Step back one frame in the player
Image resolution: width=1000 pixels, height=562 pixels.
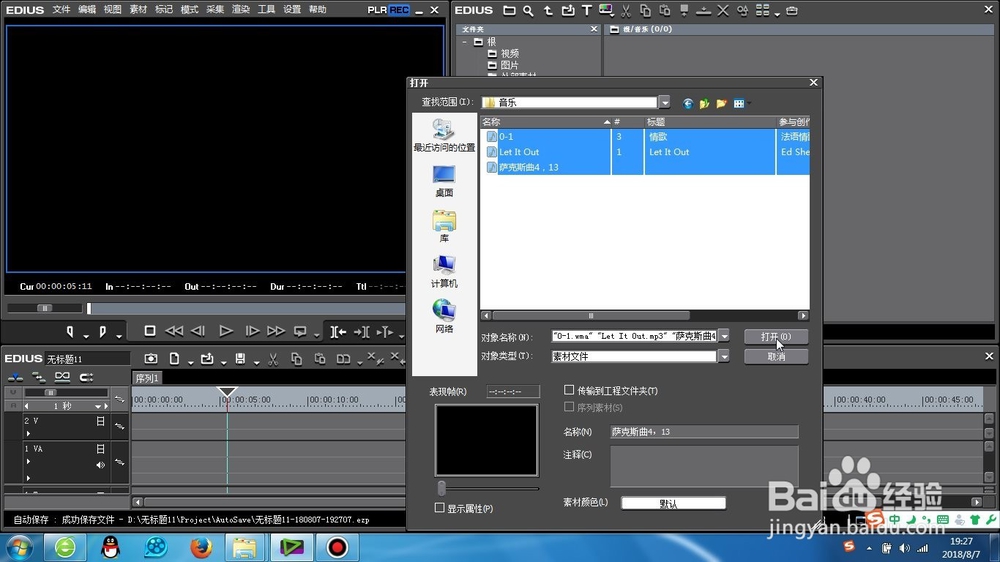tap(198, 330)
